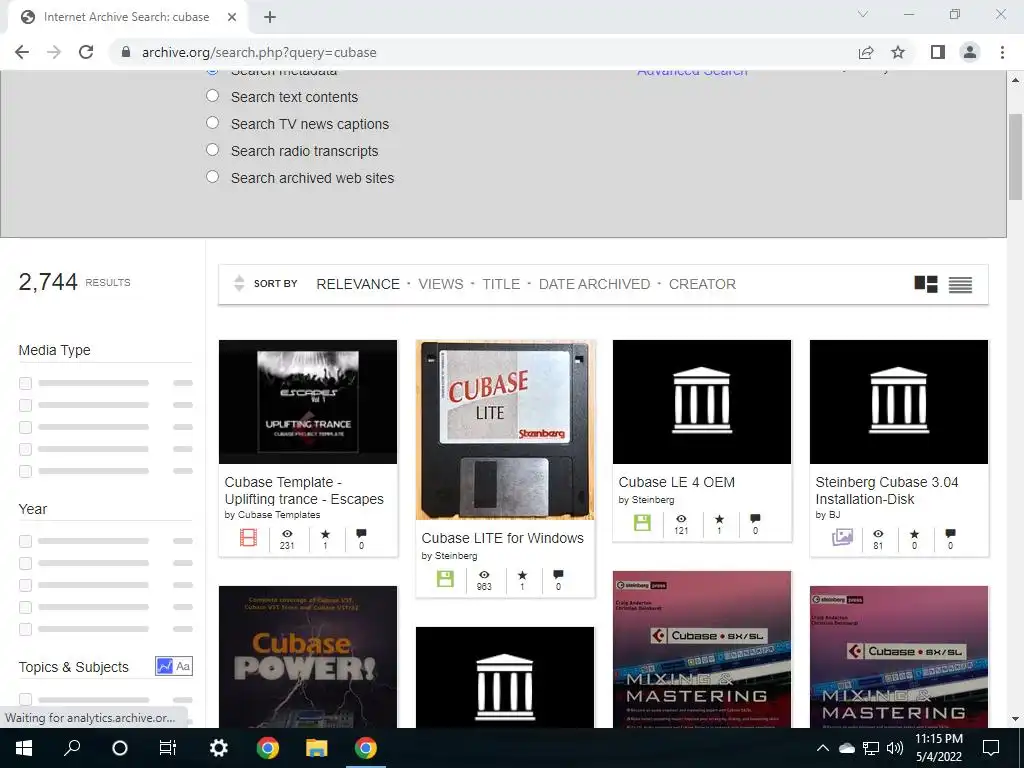Open Windows taskbar search

[72, 748]
